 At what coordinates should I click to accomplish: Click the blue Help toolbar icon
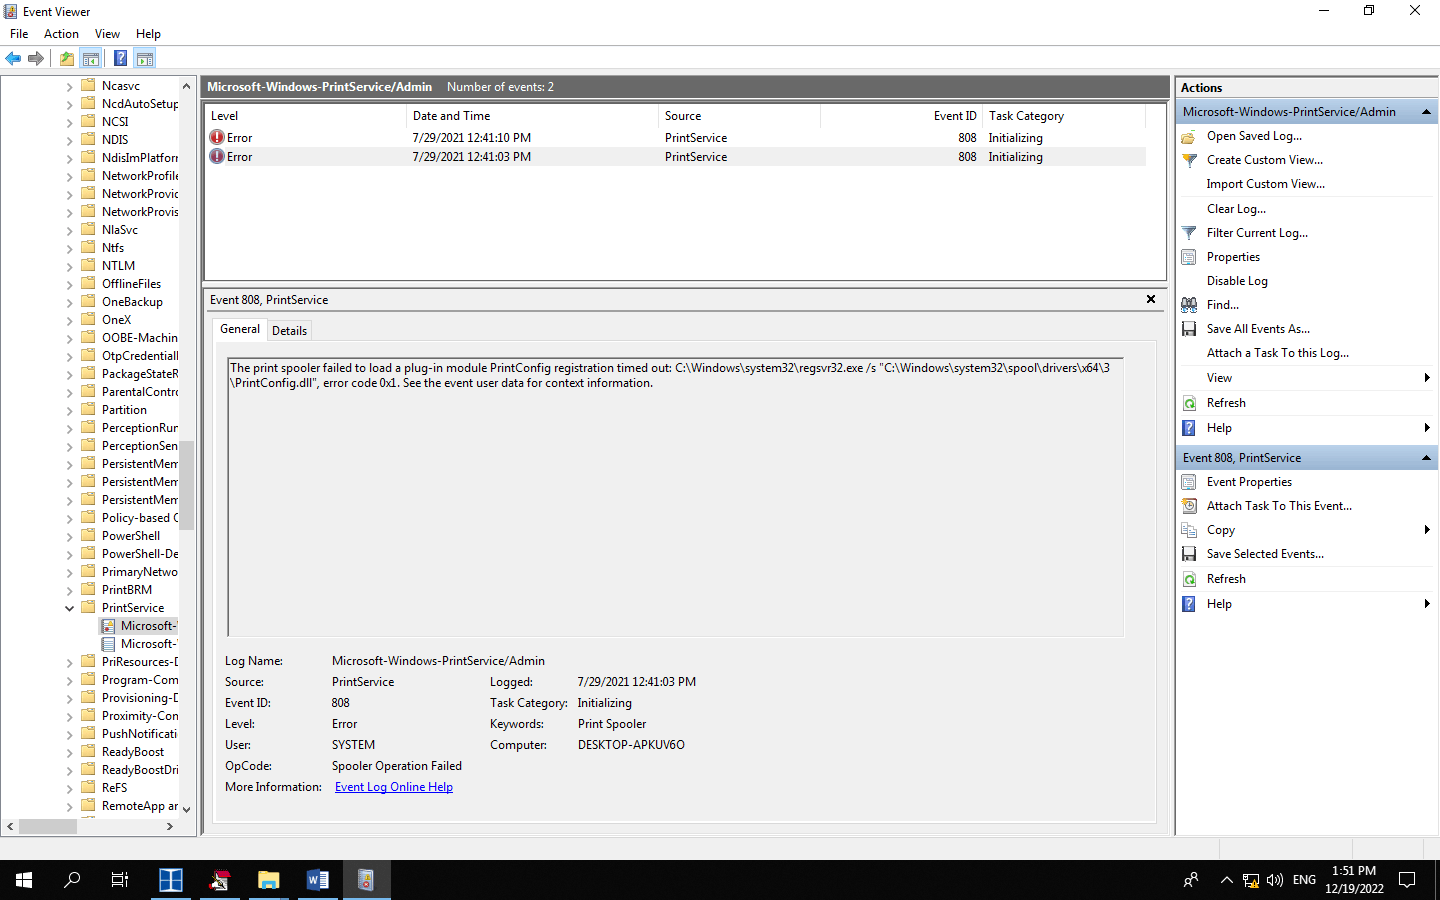120,59
